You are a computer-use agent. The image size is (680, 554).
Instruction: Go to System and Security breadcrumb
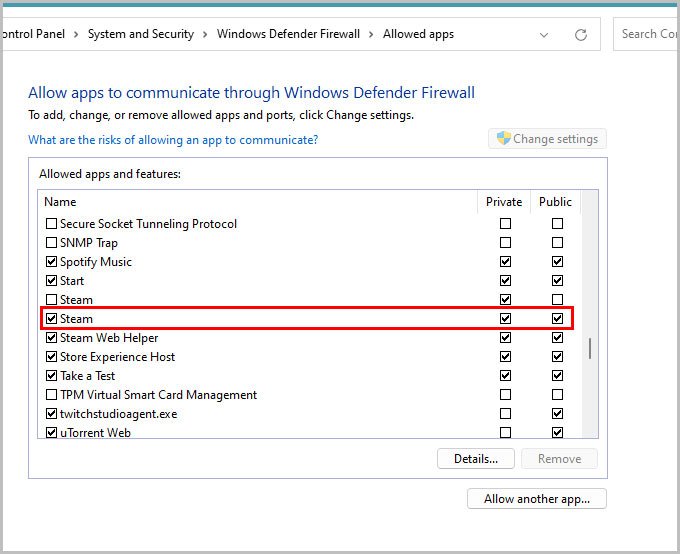pyautogui.click(x=141, y=34)
